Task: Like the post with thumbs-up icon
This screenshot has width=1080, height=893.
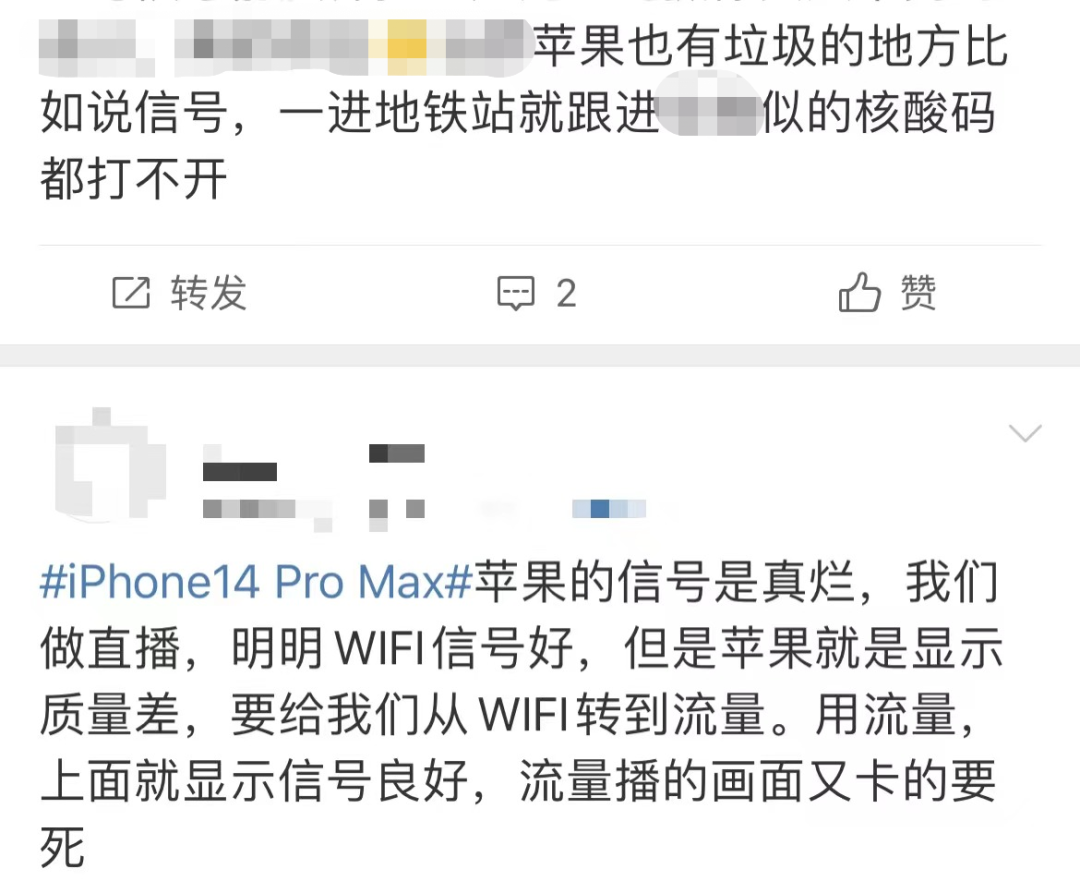Action: coord(859,292)
